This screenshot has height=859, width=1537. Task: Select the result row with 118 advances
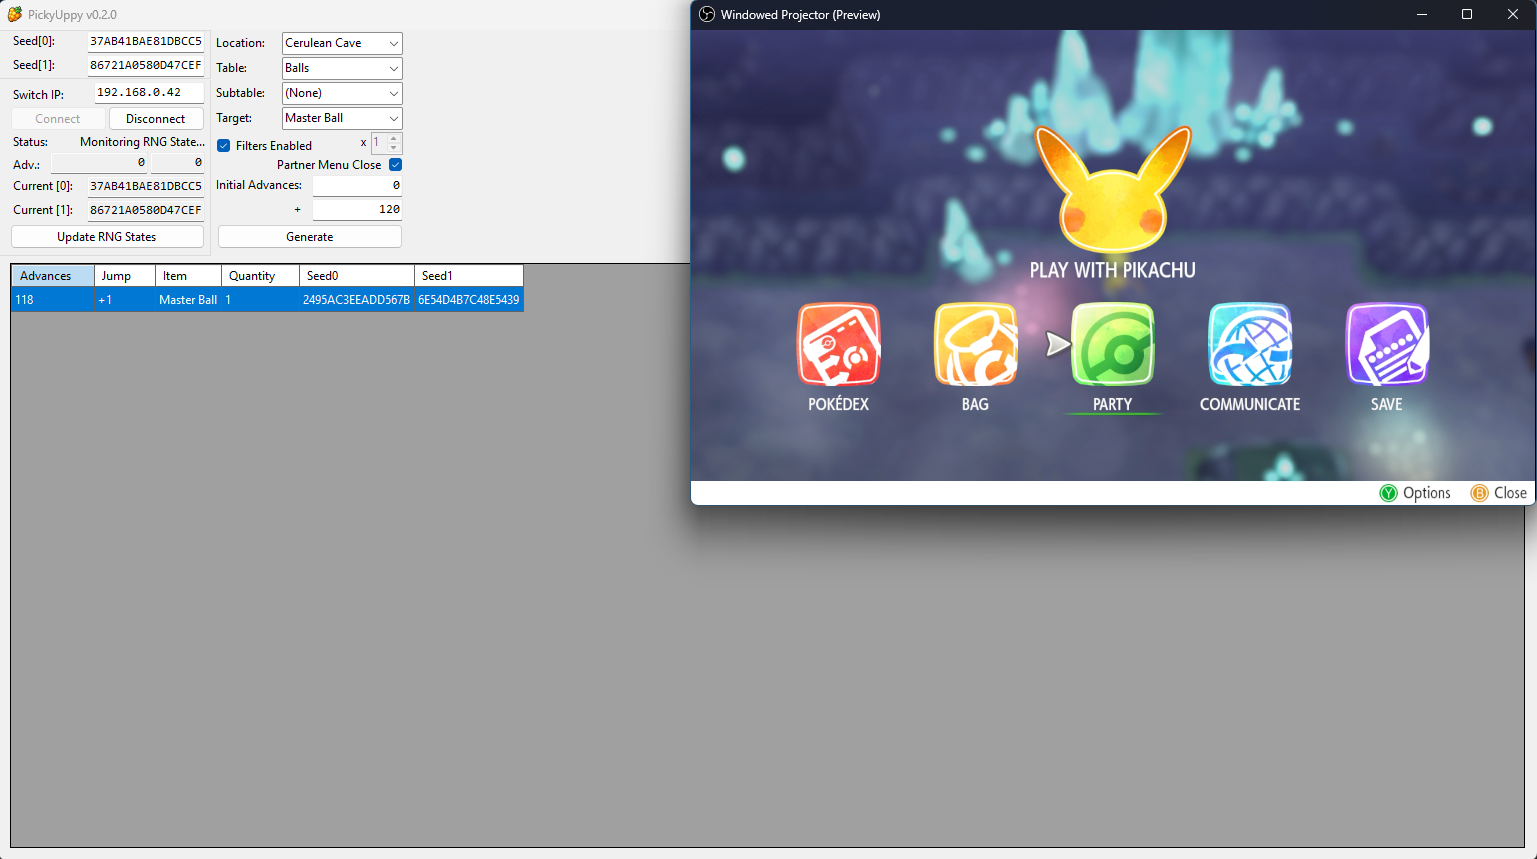(267, 300)
